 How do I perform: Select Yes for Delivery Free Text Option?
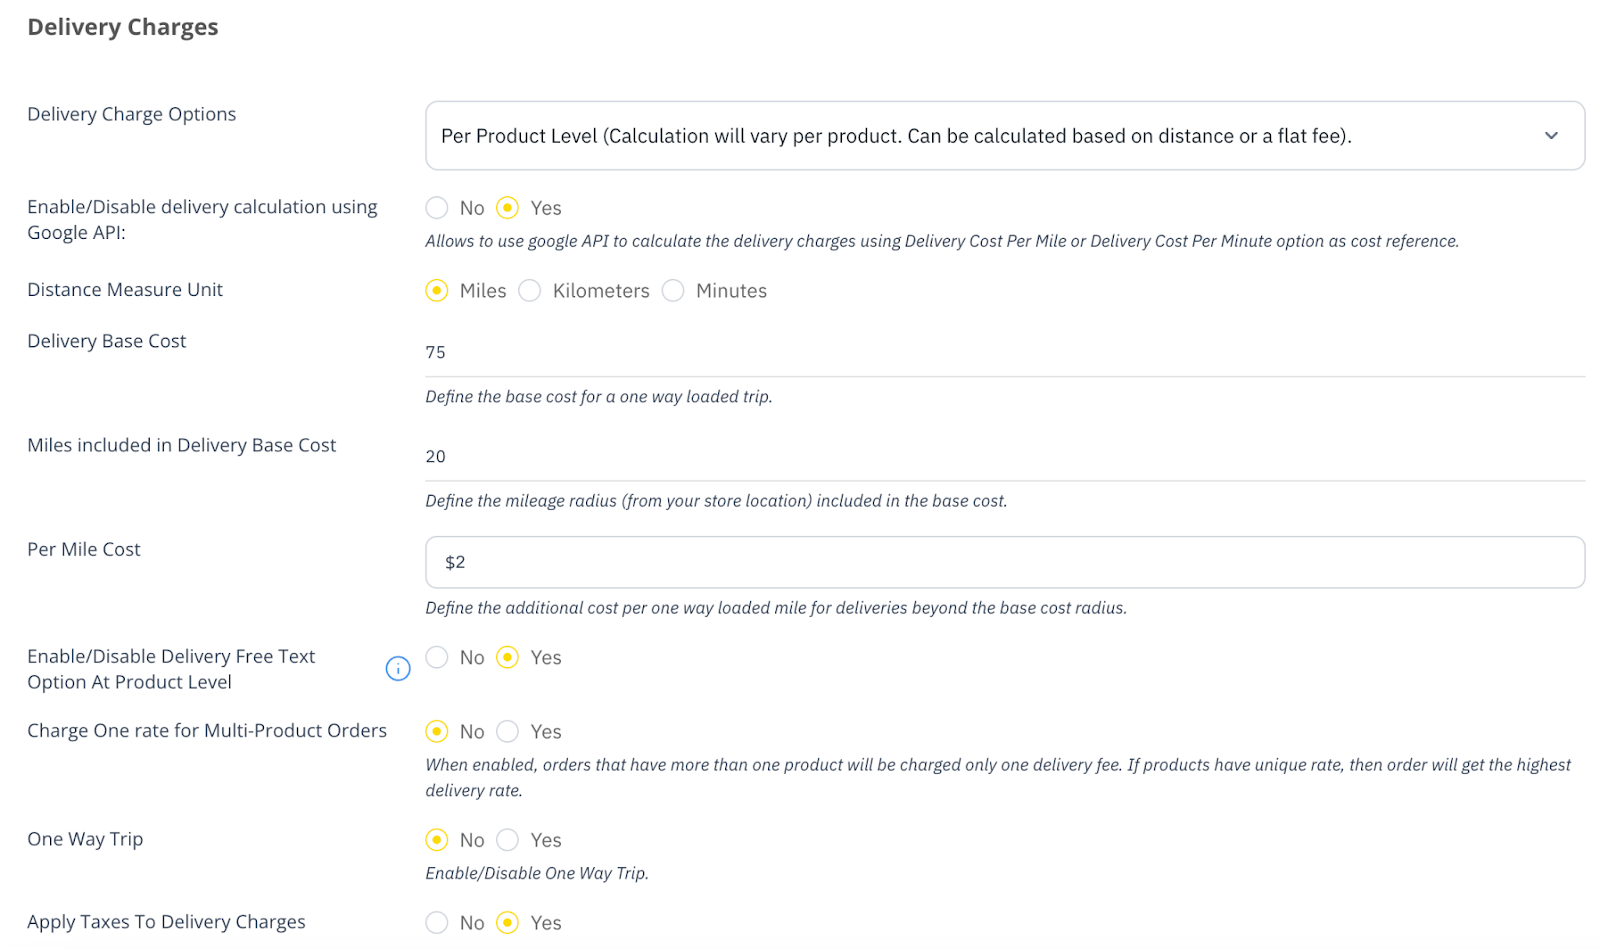[x=508, y=658]
